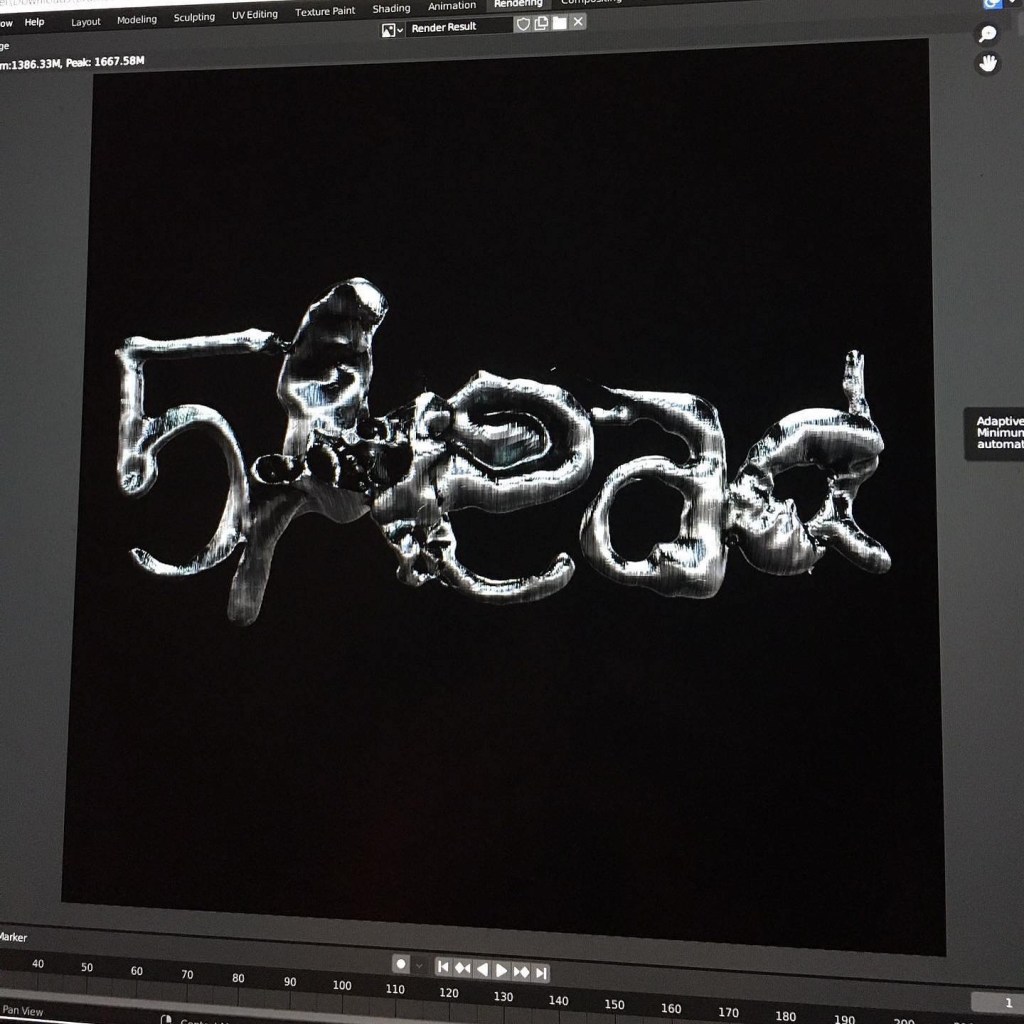Play the animation in reverse
This screenshot has height=1024, width=1024.
tap(482, 969)
